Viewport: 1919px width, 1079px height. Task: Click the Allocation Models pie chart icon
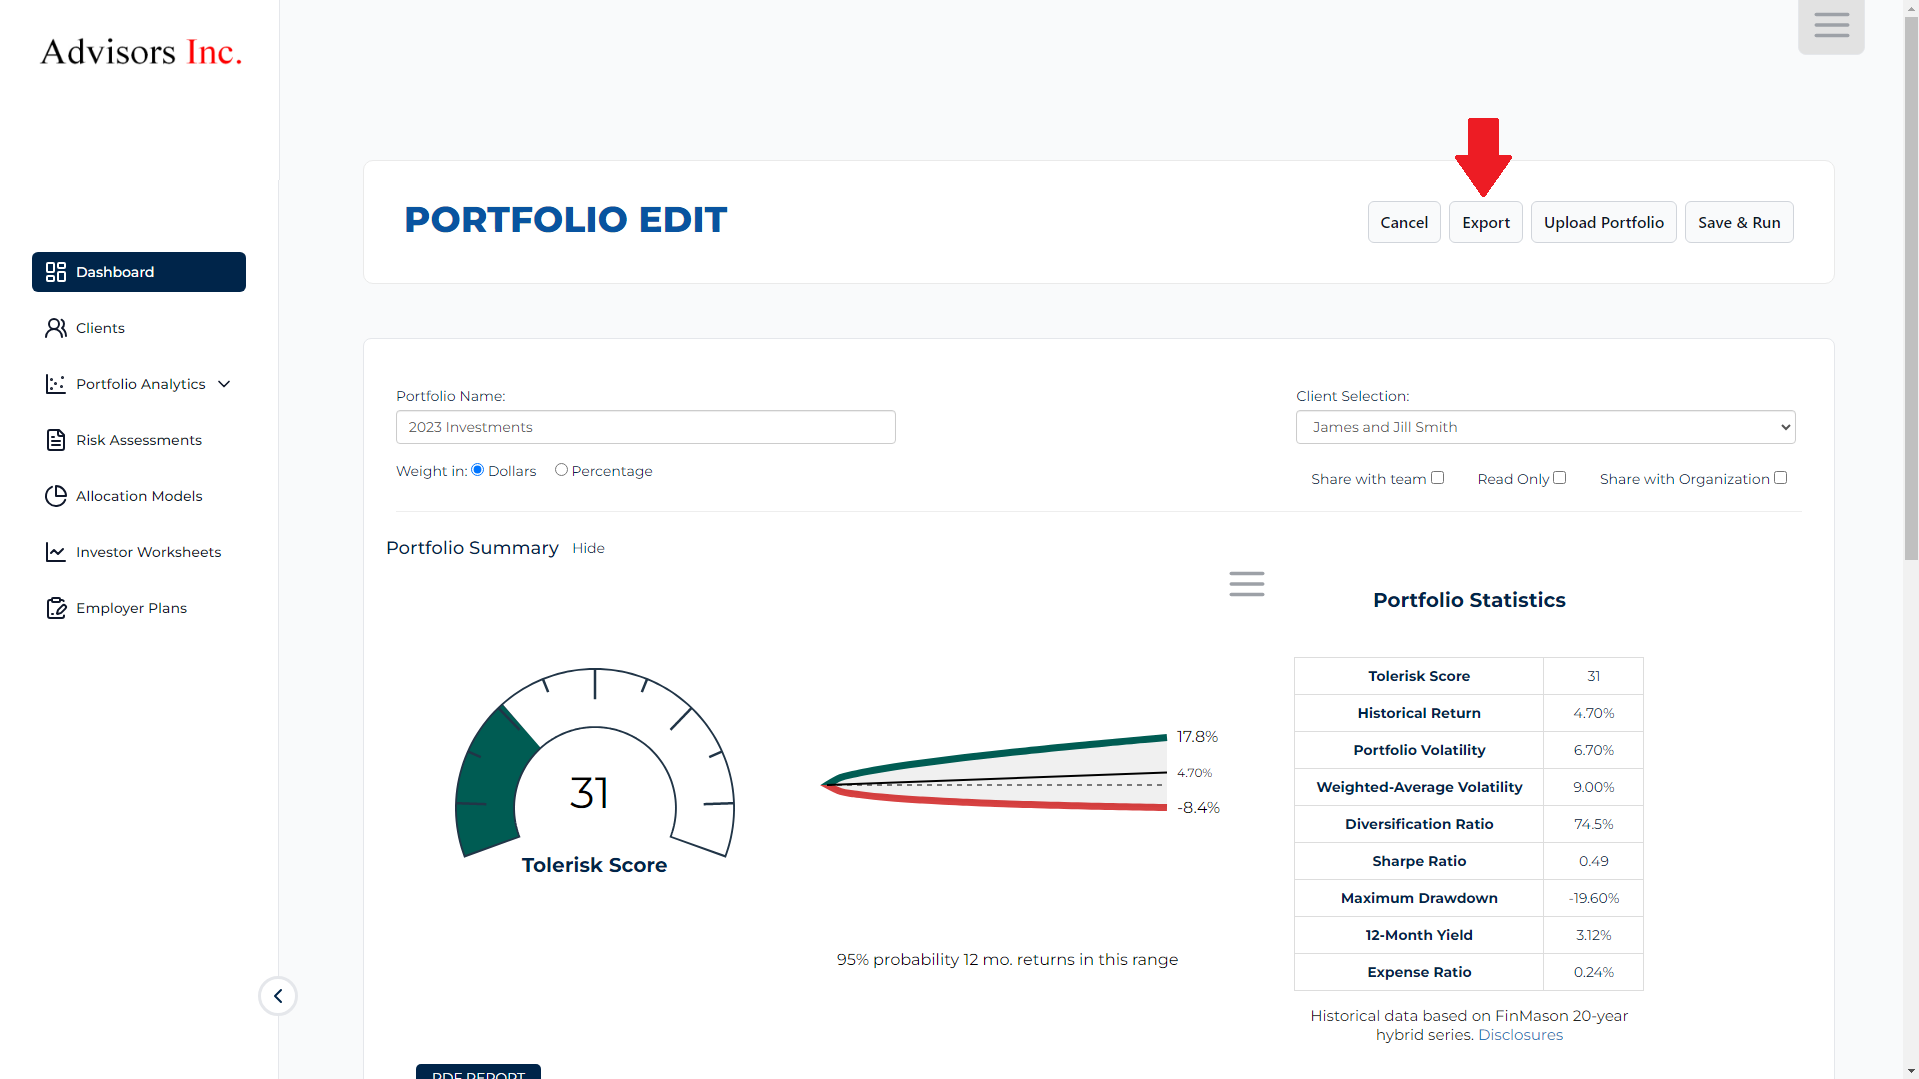click(56, 496)
